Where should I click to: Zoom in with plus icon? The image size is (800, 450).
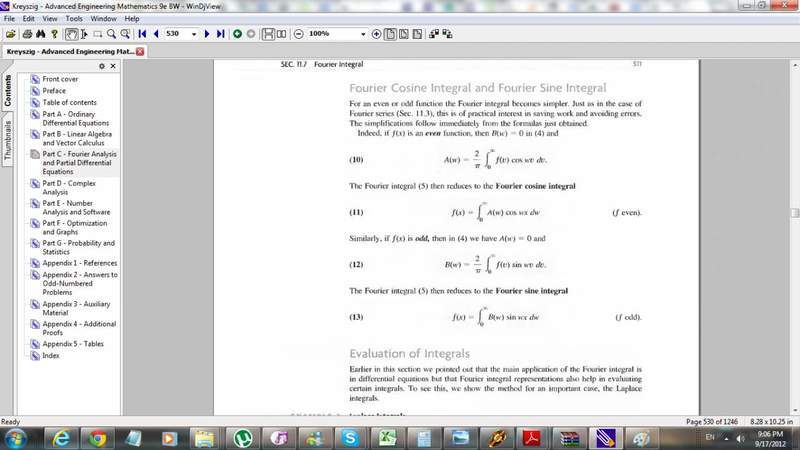click(377, 34)
